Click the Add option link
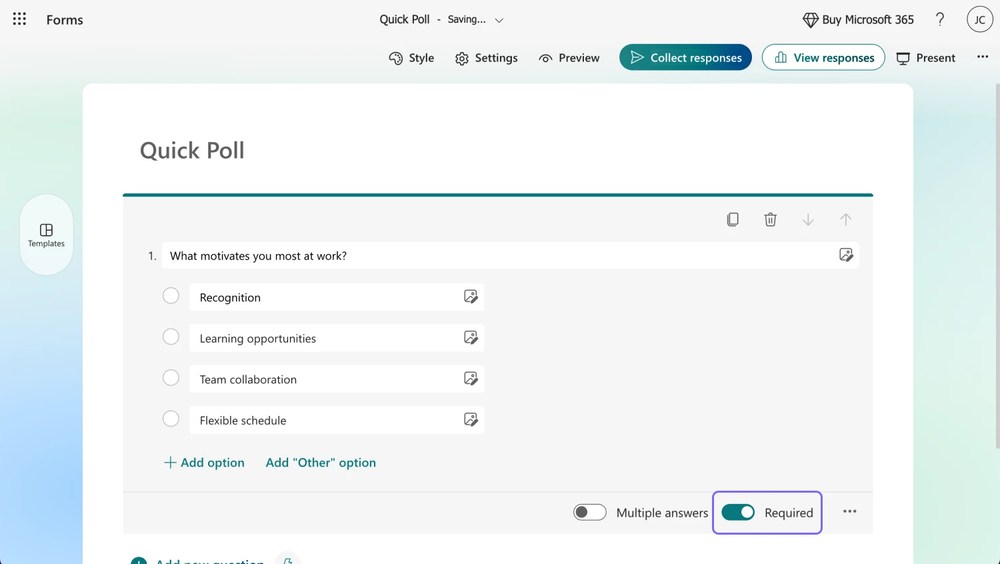1000x564 pixels. pyautogui.click(x=204, y=462)
